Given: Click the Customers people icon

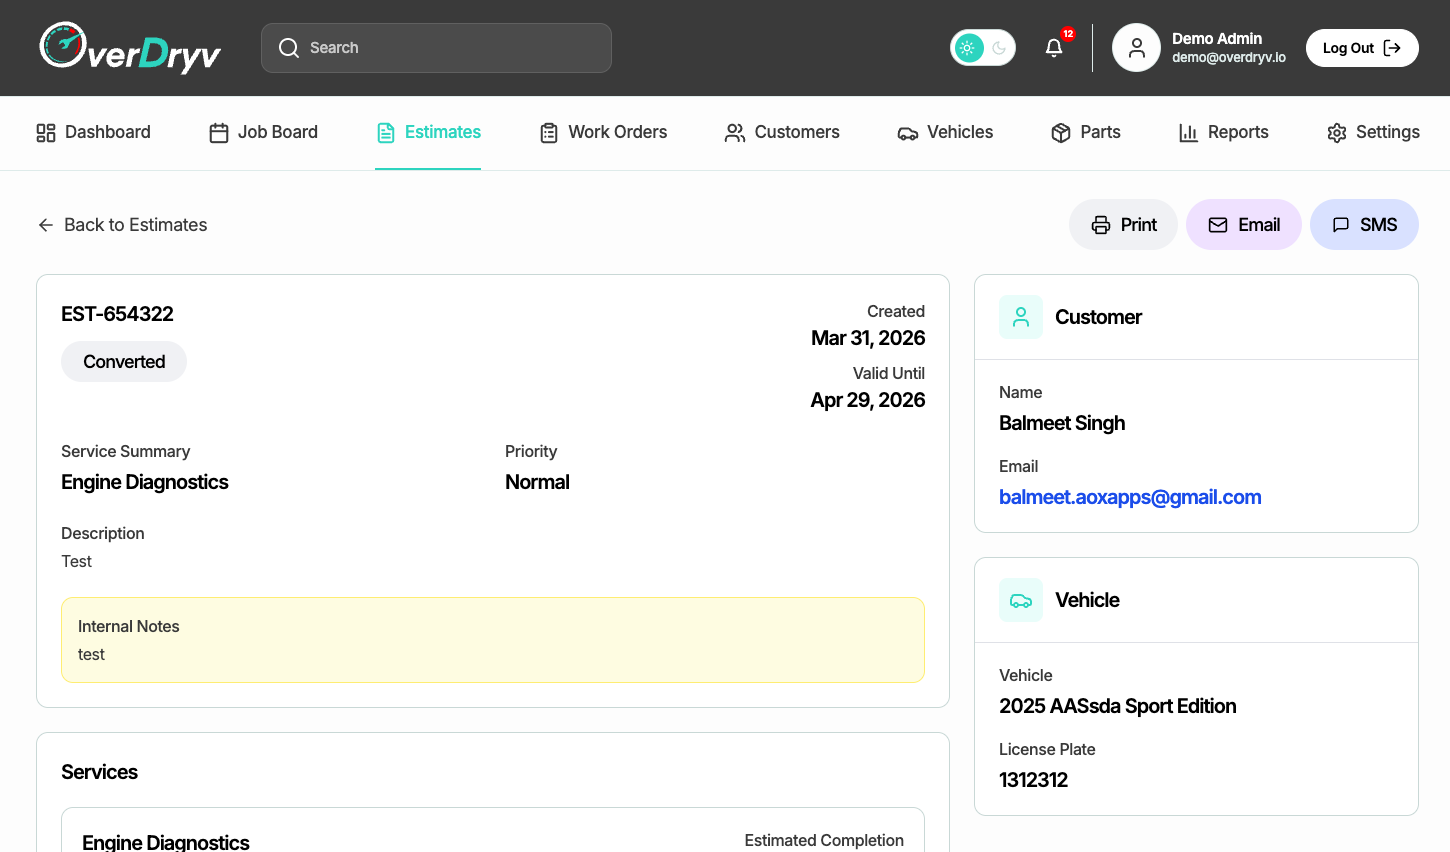Looking at the screenshot, I should (735, 133).
